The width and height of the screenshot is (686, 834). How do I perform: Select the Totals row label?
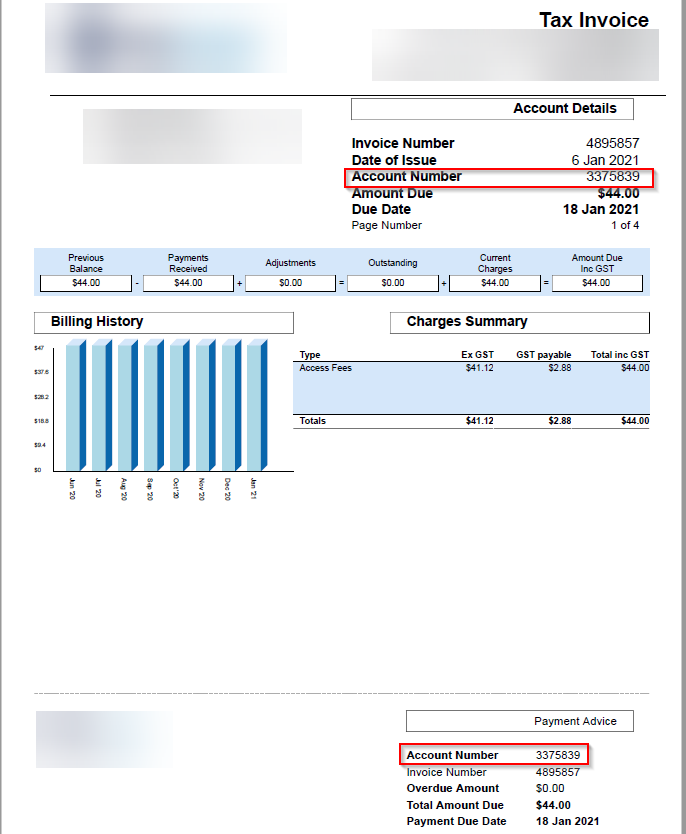point(313,421)
